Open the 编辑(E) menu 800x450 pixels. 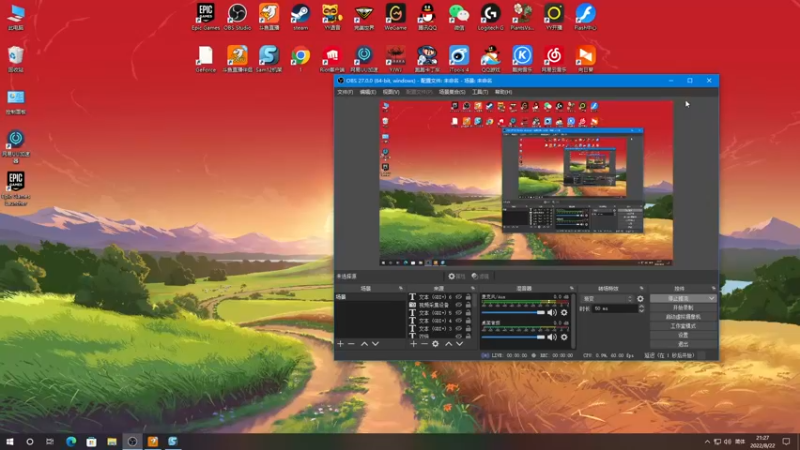click(368, 92)
